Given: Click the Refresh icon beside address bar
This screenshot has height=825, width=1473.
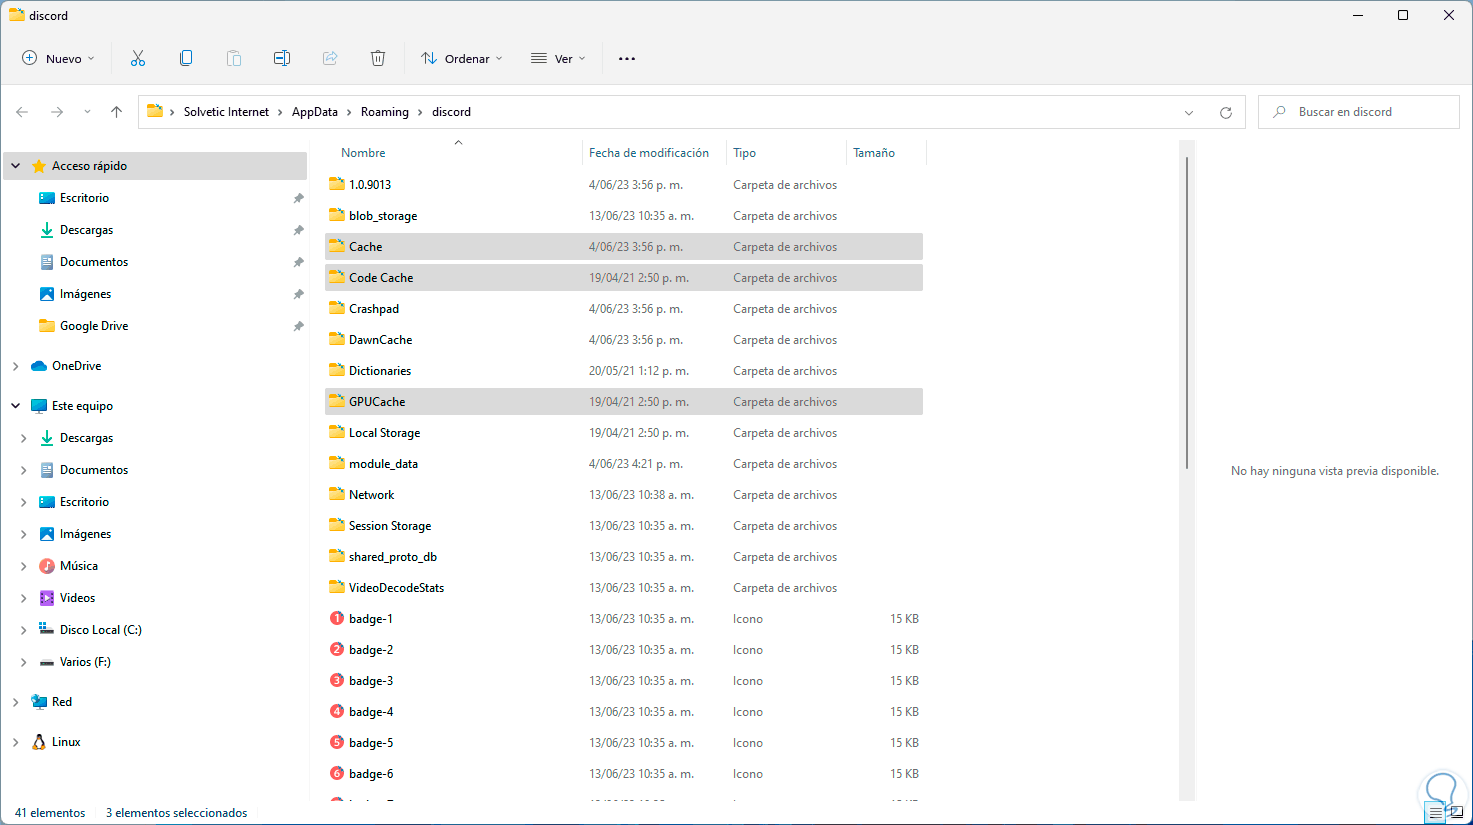Looking at the screenshot, I should pos(1226,113).
